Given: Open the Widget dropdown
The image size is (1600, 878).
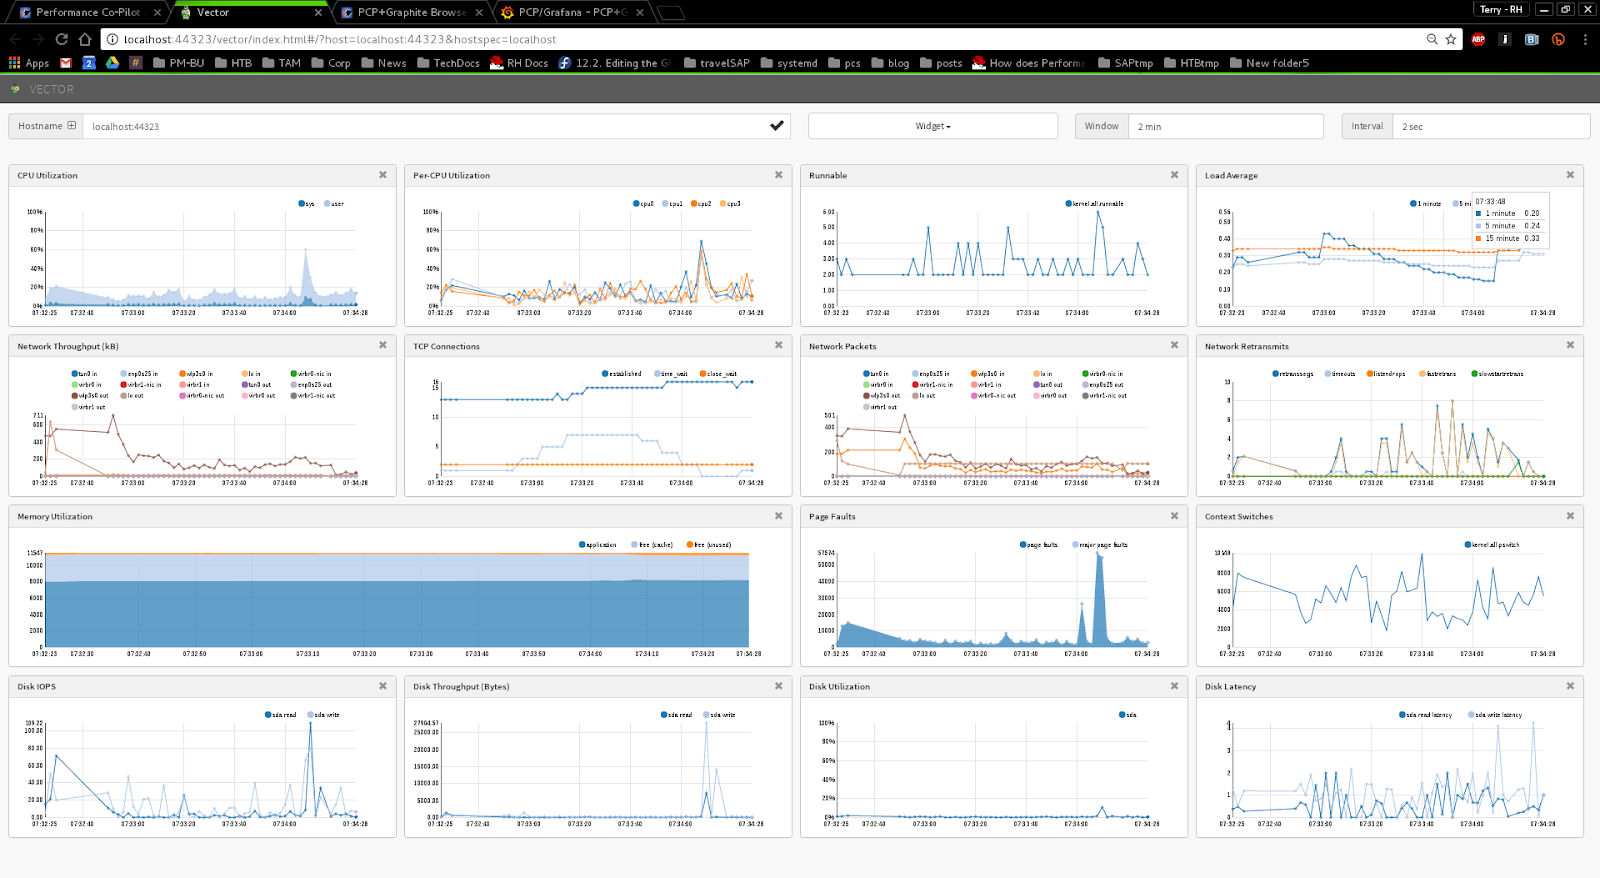Looking at the screenshot, I should click(933, 126).
